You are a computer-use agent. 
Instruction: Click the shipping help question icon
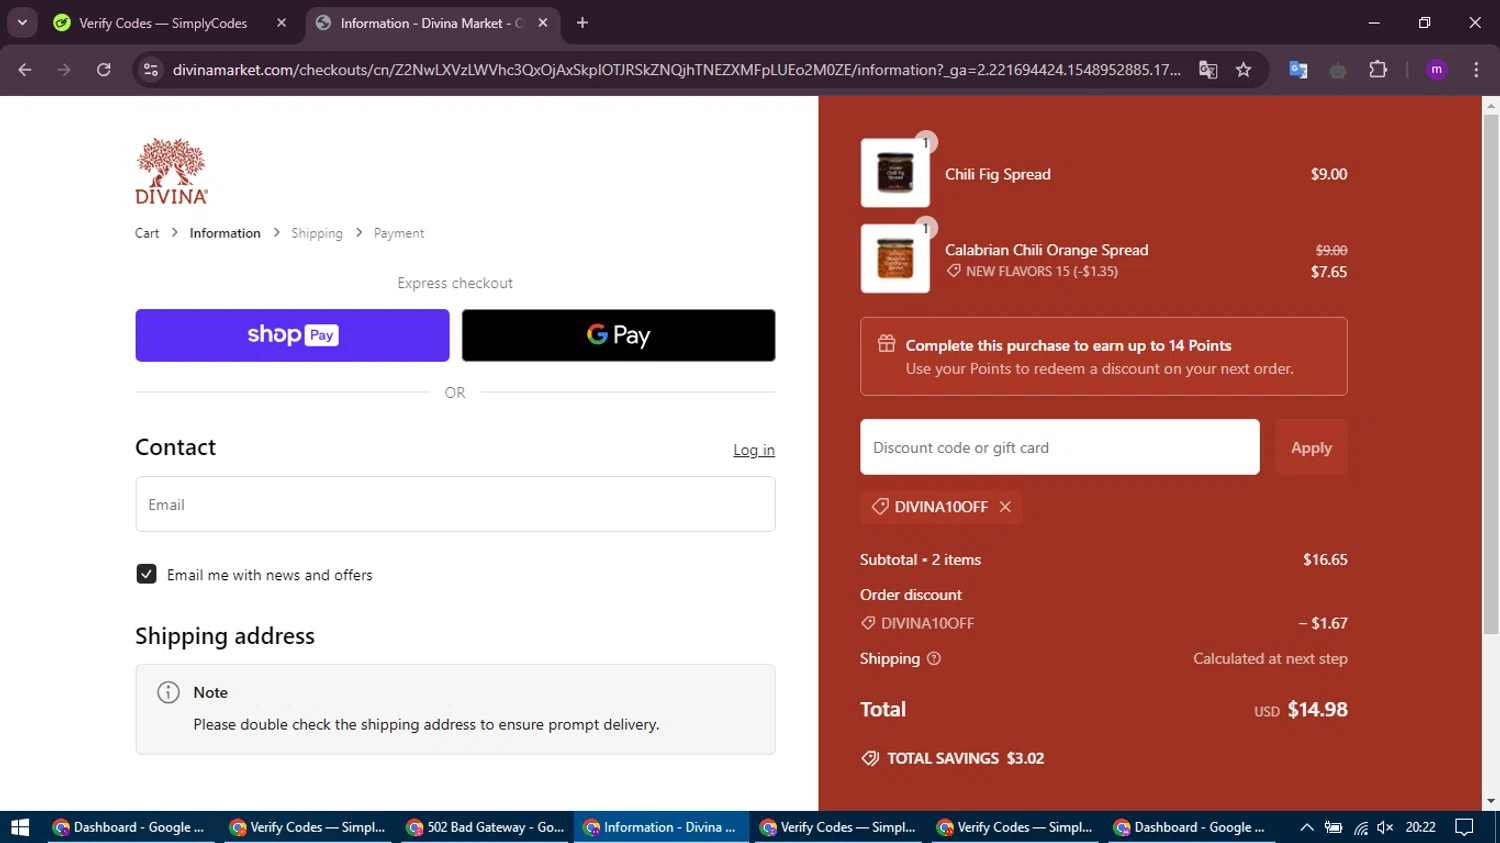(x=934, y=658)
